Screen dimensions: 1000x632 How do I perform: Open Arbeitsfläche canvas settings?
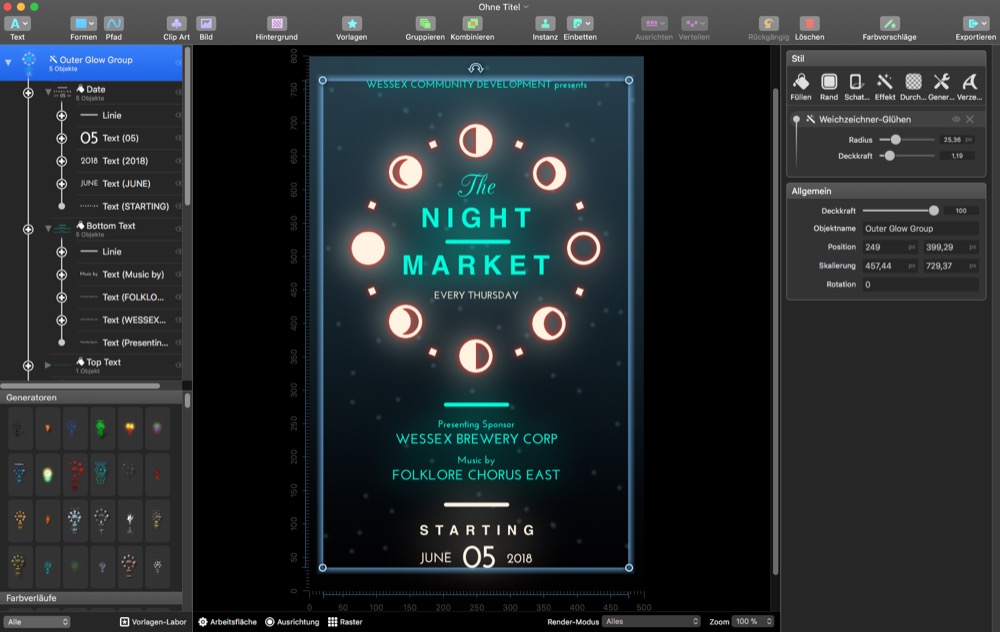tap(227, 622)
